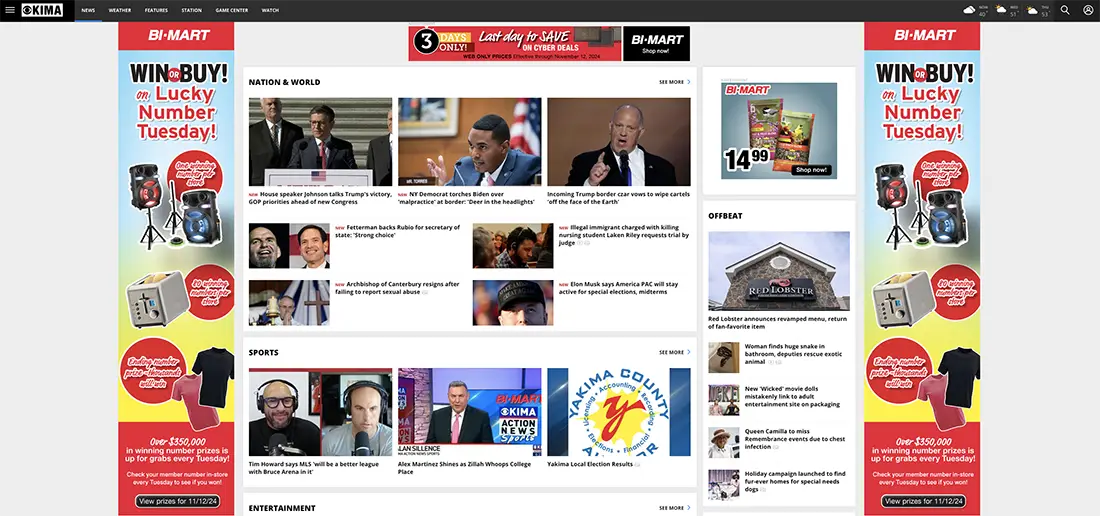
Task: Click View prizes button in right ad
Action: pyautogui.click(x=923, y=501)
